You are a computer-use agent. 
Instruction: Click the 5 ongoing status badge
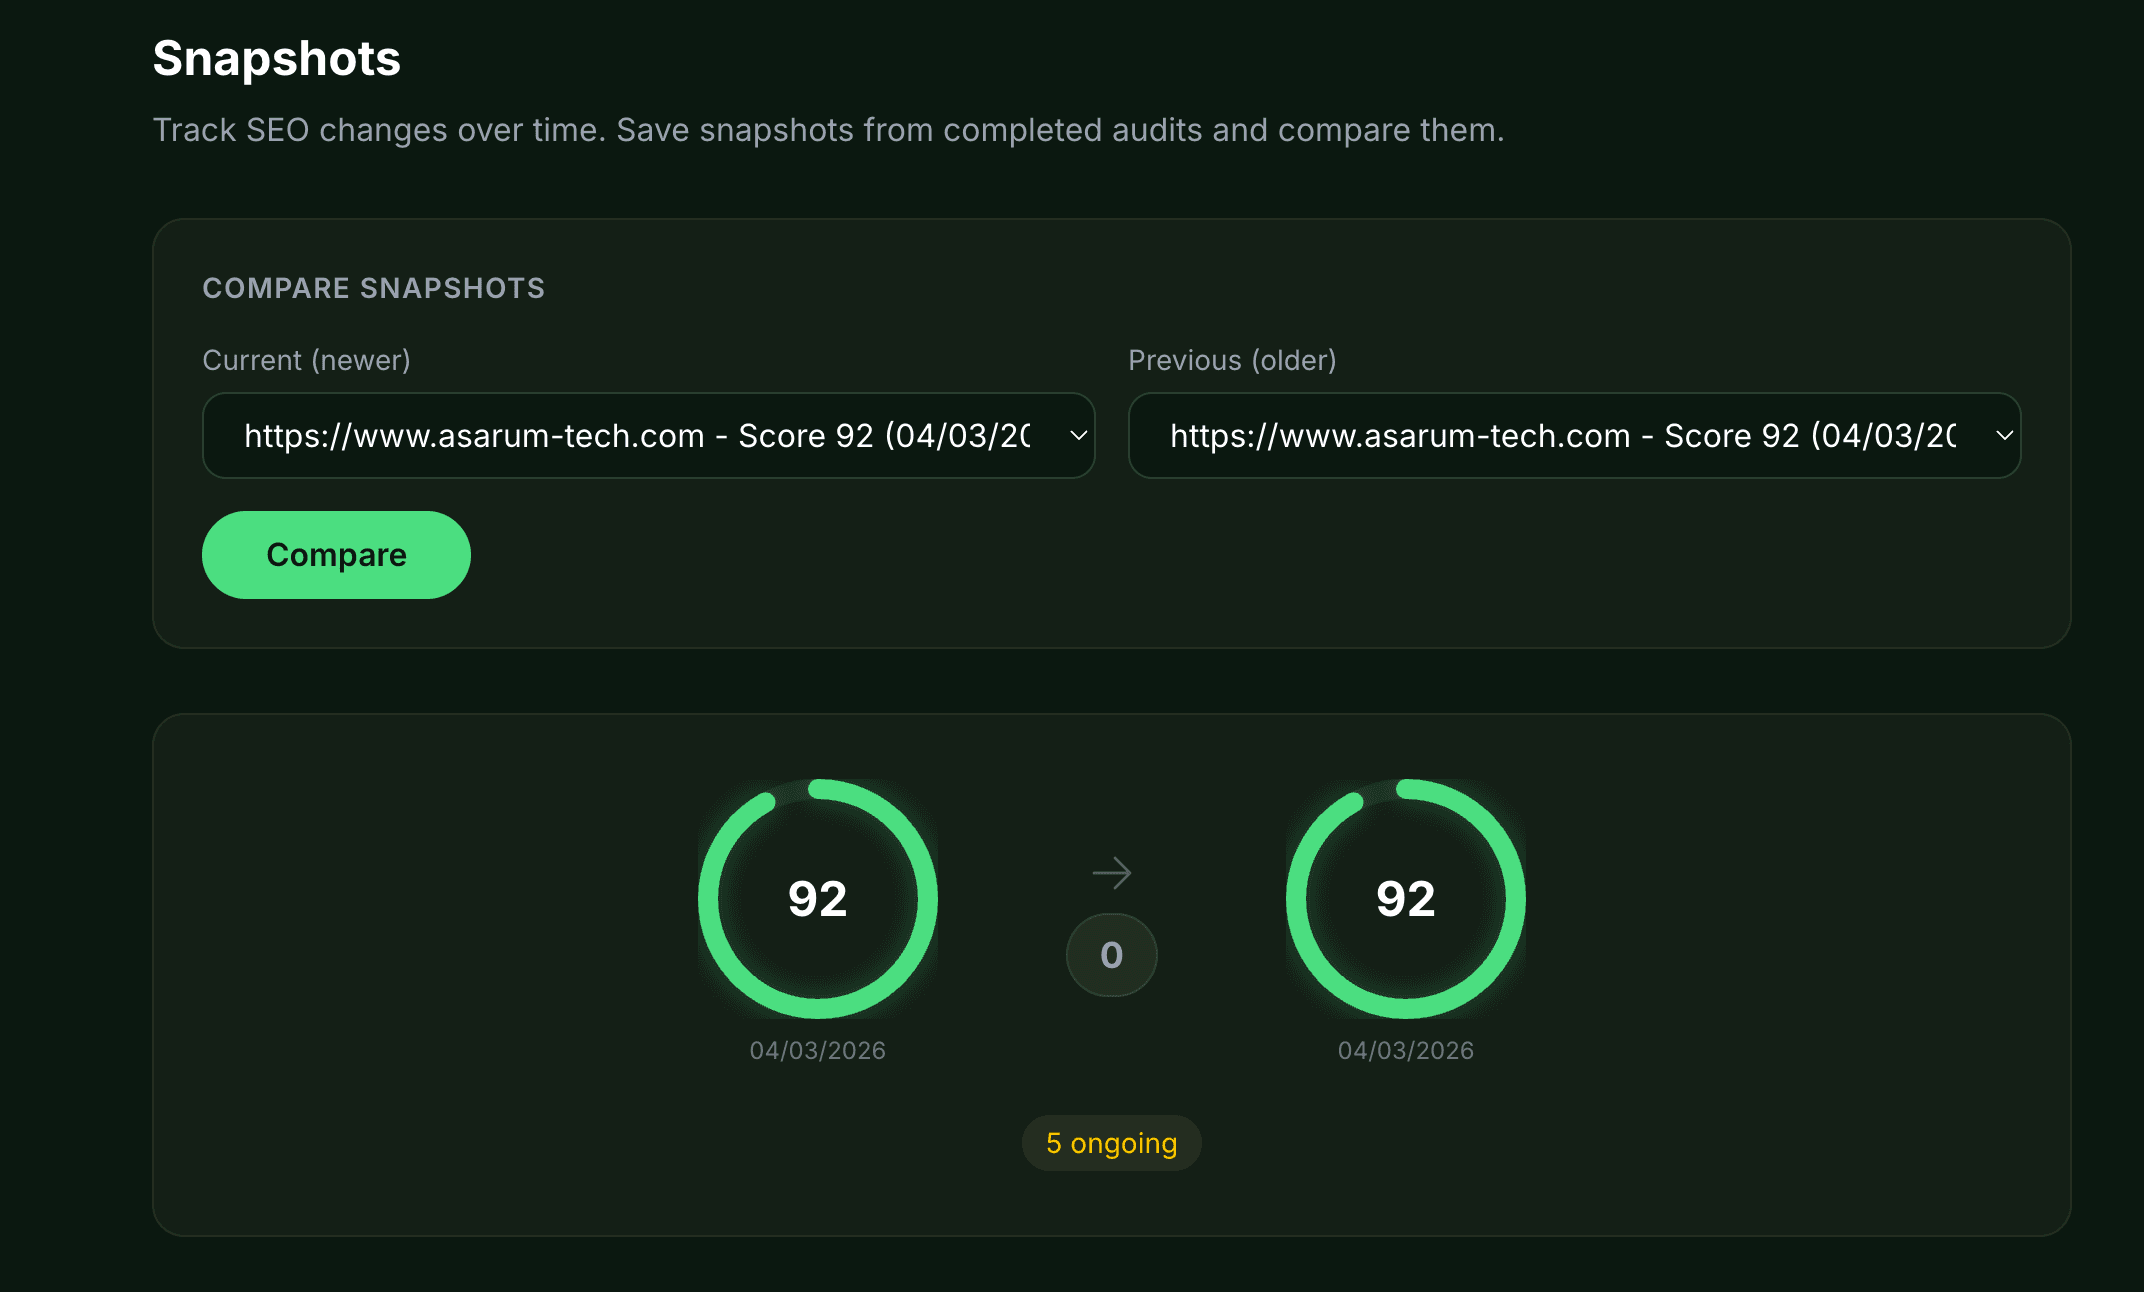pos(1111,1142)
